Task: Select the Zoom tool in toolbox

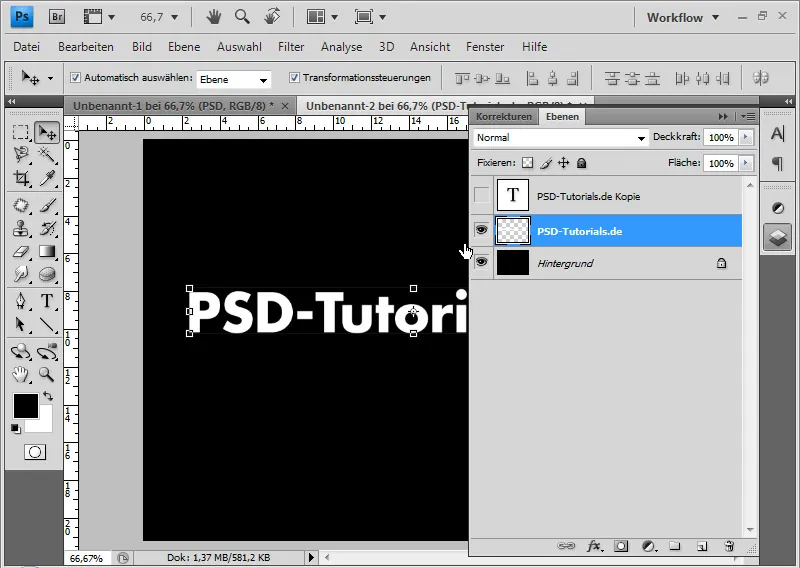Action: point(47,375)
